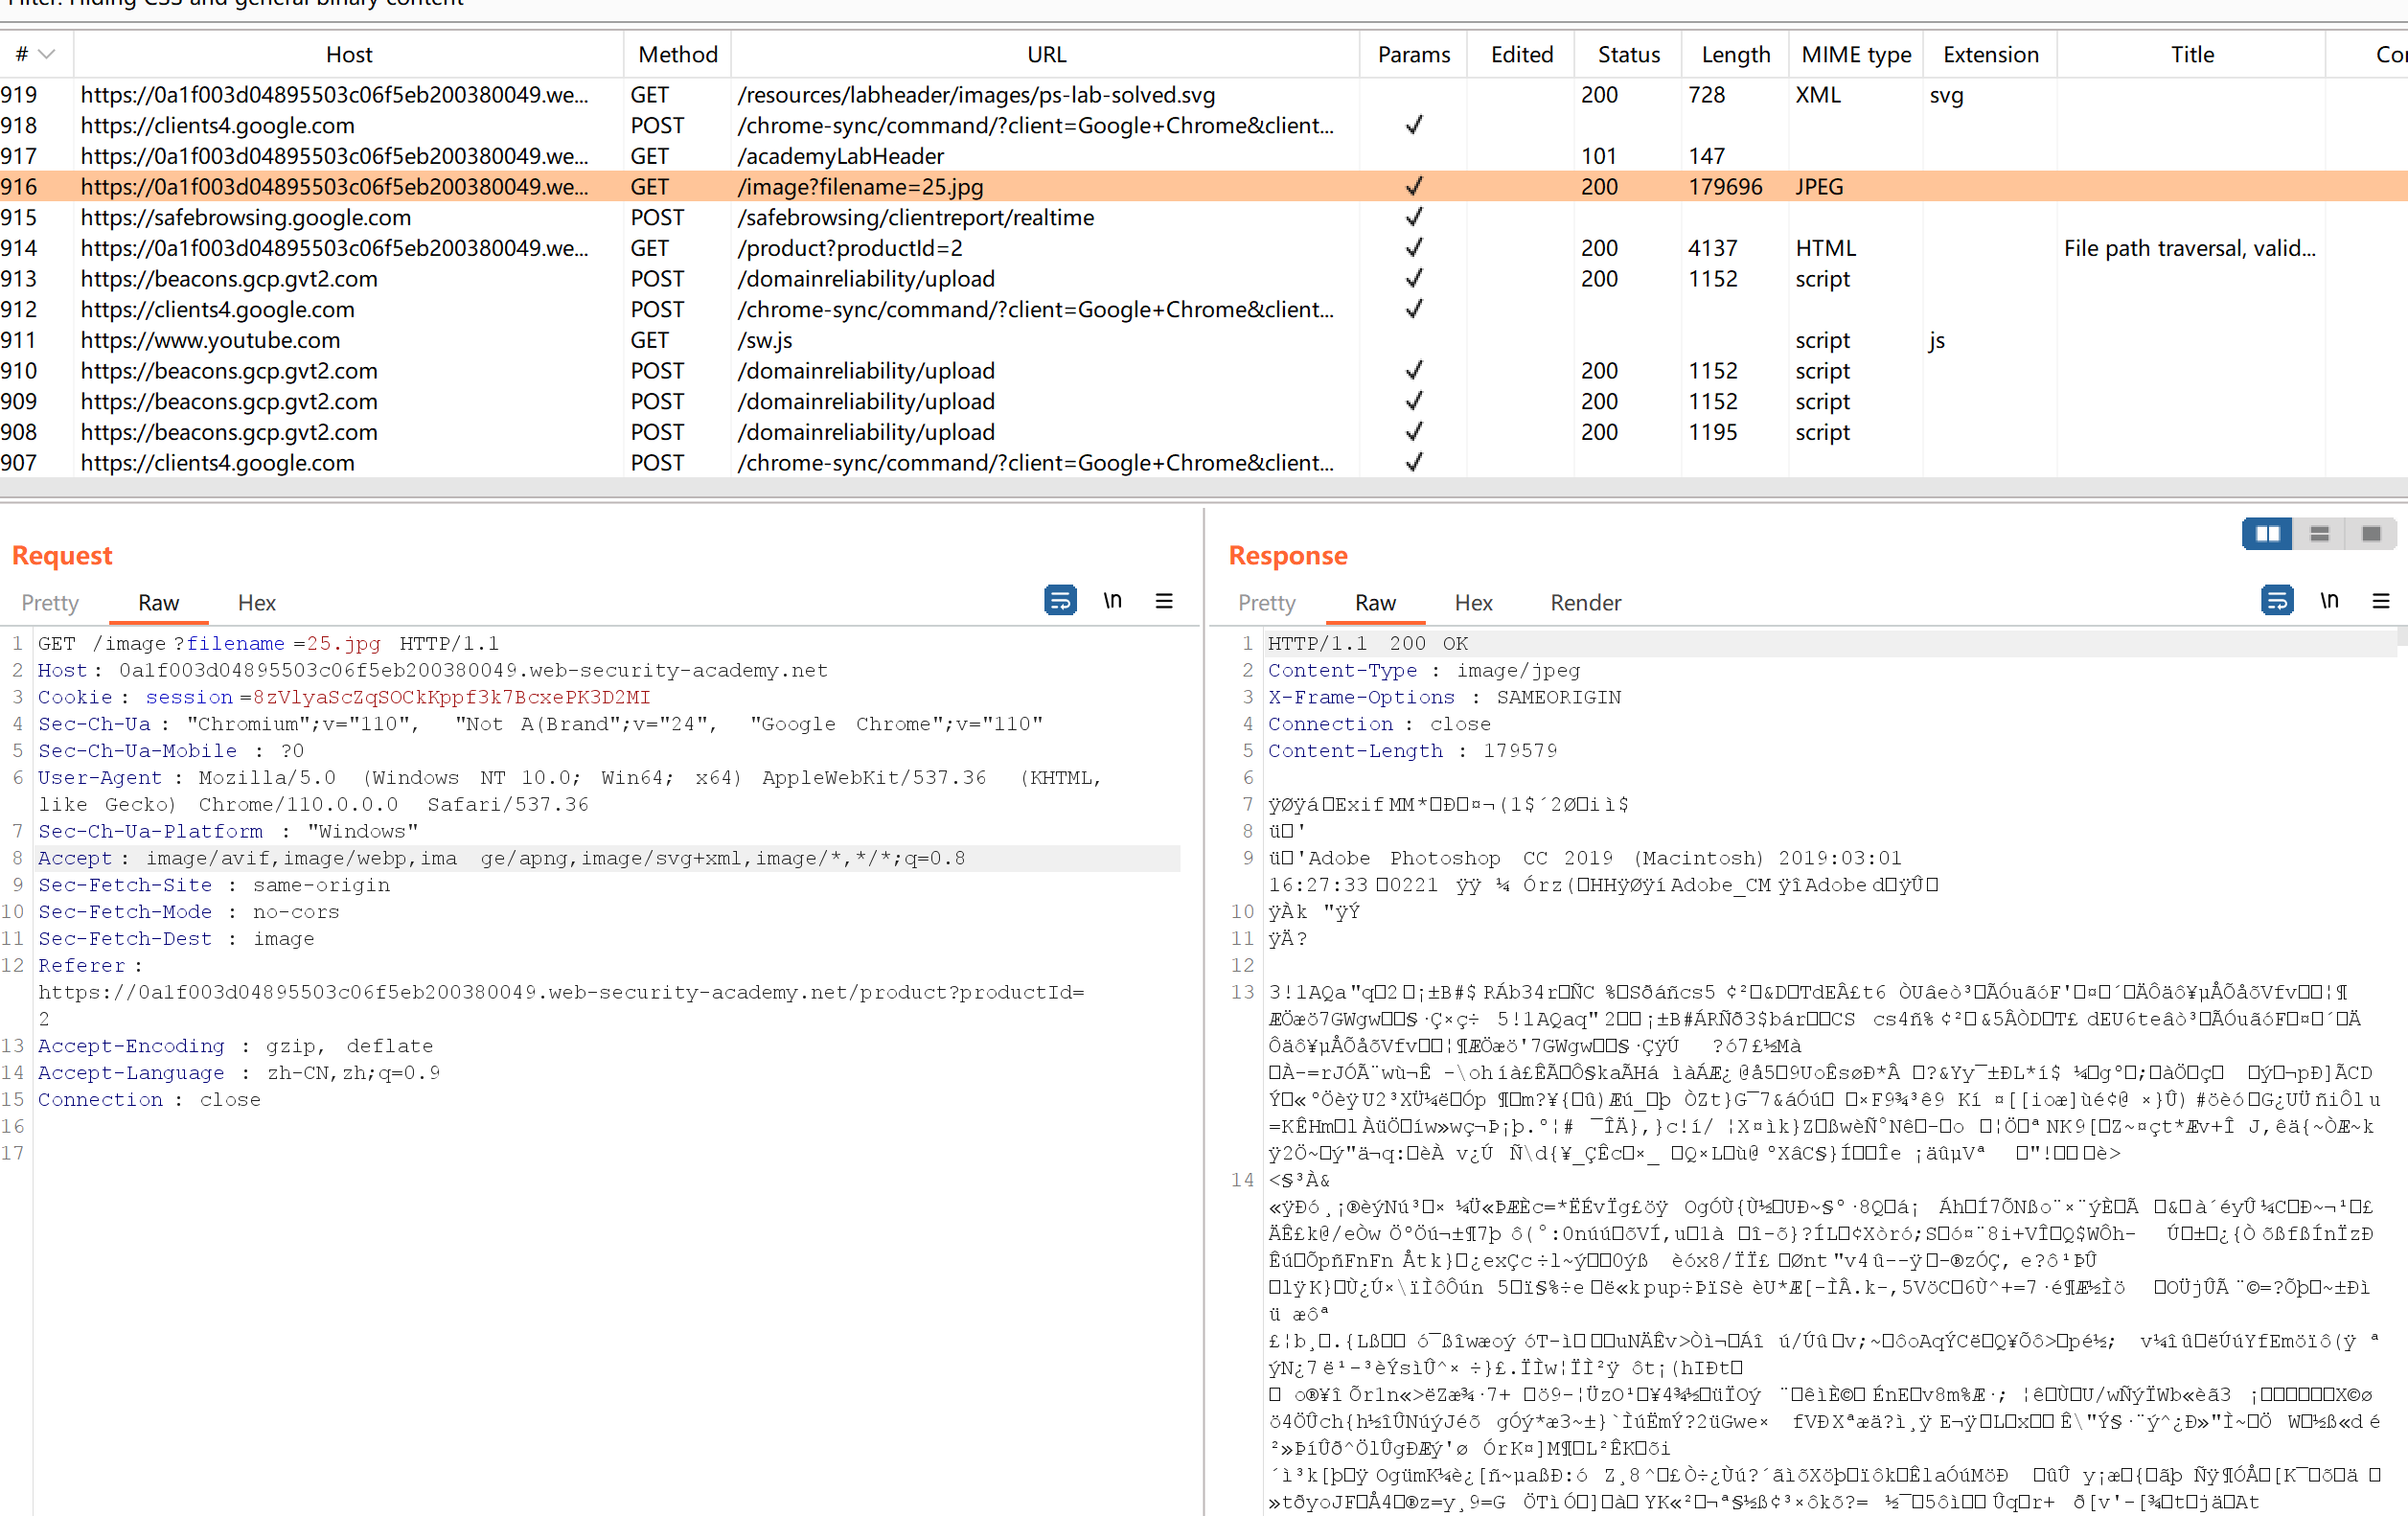Toggle \n display in Response panel
Viewport: 2408px width, 1516px height.
click(x=2329, y=600)
